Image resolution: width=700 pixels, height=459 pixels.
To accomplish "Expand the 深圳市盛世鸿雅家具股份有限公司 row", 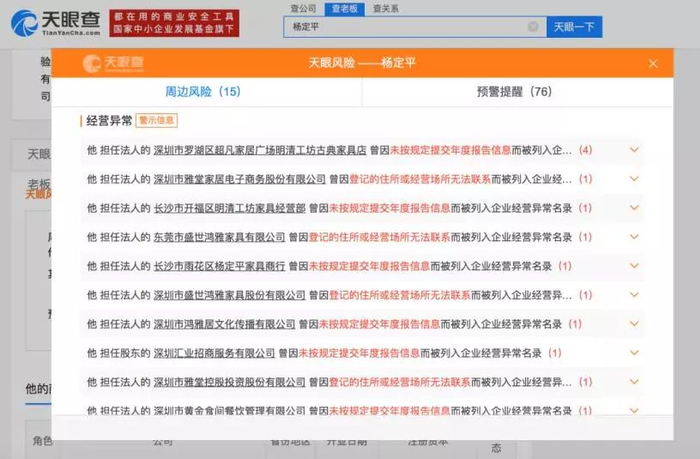I will pos(634,295).
